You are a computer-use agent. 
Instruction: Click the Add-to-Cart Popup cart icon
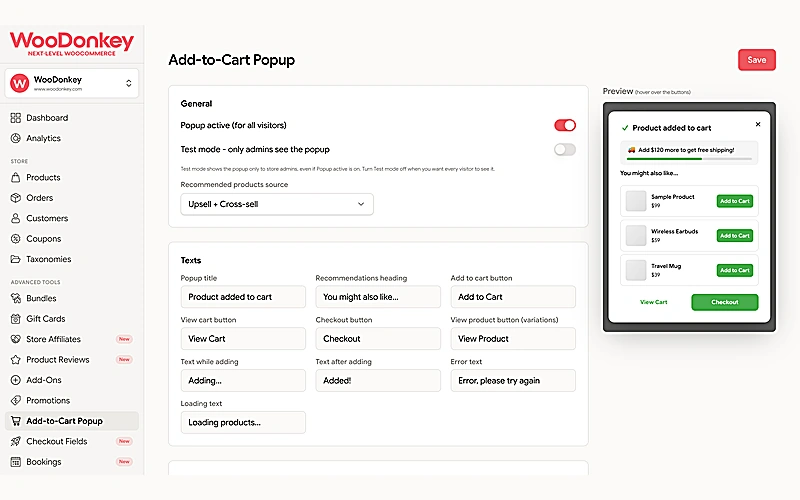(x=16, y=421)
